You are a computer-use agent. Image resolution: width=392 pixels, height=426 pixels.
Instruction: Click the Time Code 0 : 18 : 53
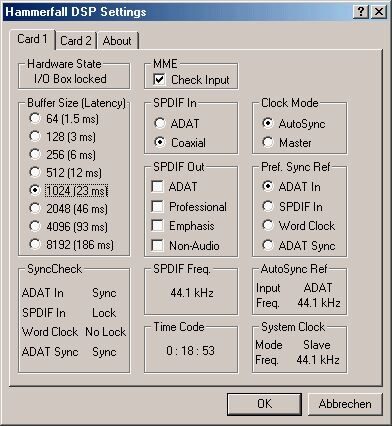pyautogui.click(x=190, y=351)
